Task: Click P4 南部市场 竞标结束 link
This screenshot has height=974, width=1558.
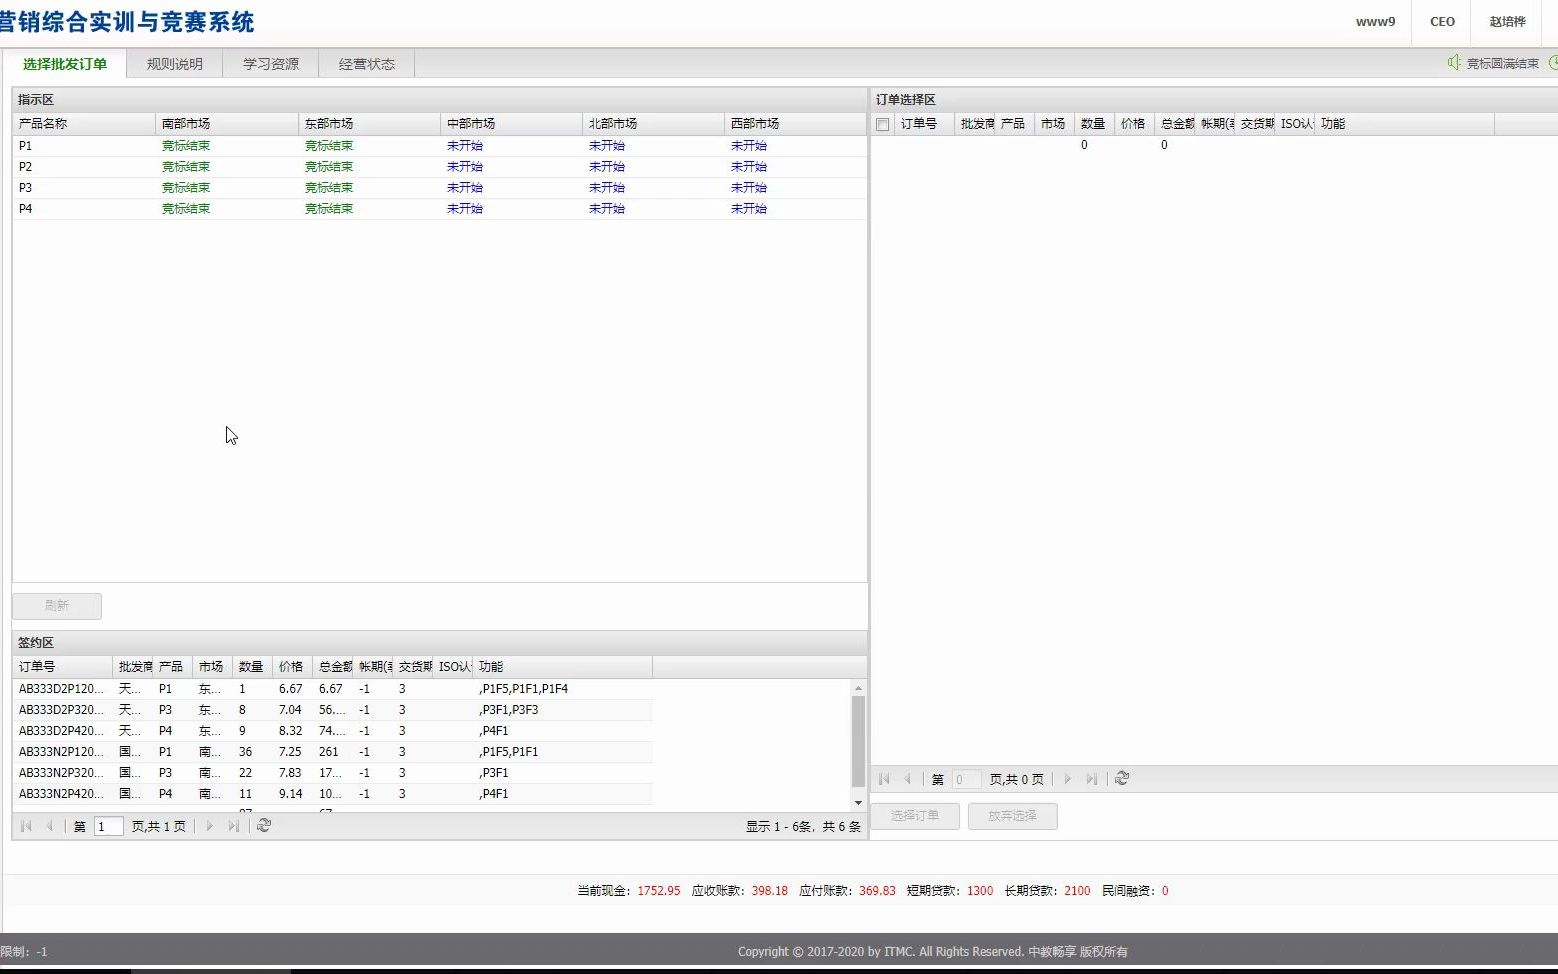Action: pos(186,209)
